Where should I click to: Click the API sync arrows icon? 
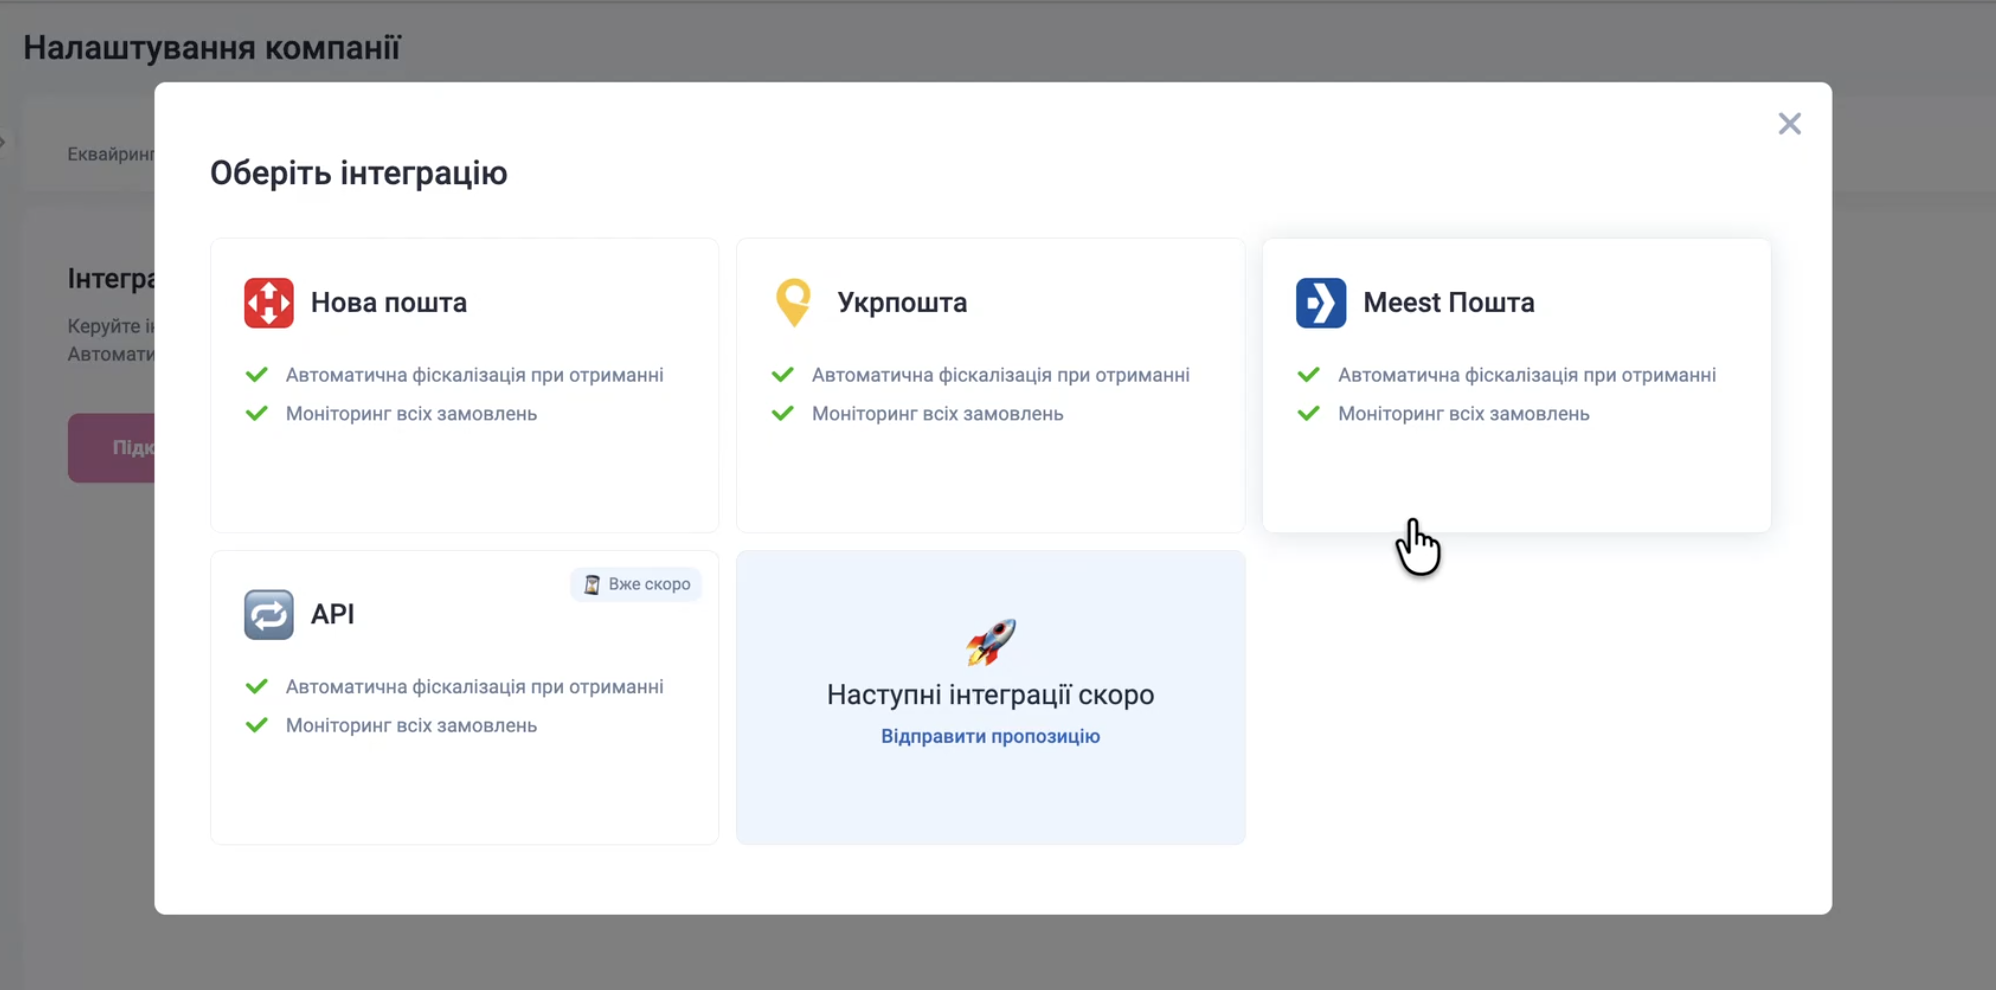[x=268, y=614]
